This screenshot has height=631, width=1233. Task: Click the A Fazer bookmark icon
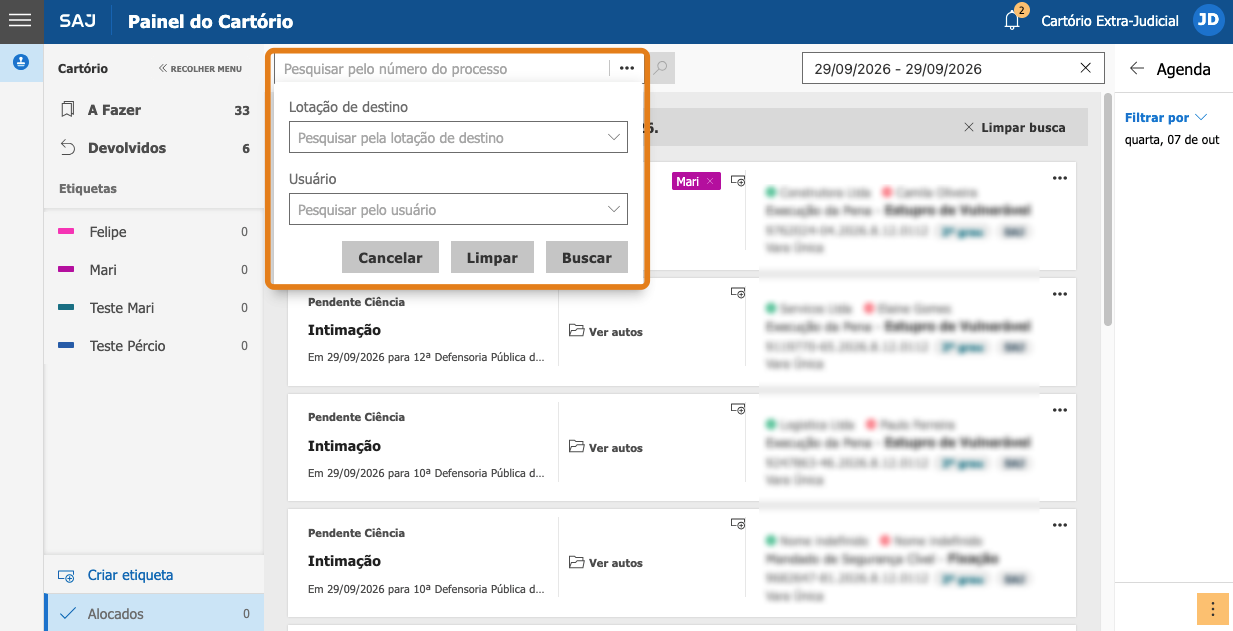68,110
